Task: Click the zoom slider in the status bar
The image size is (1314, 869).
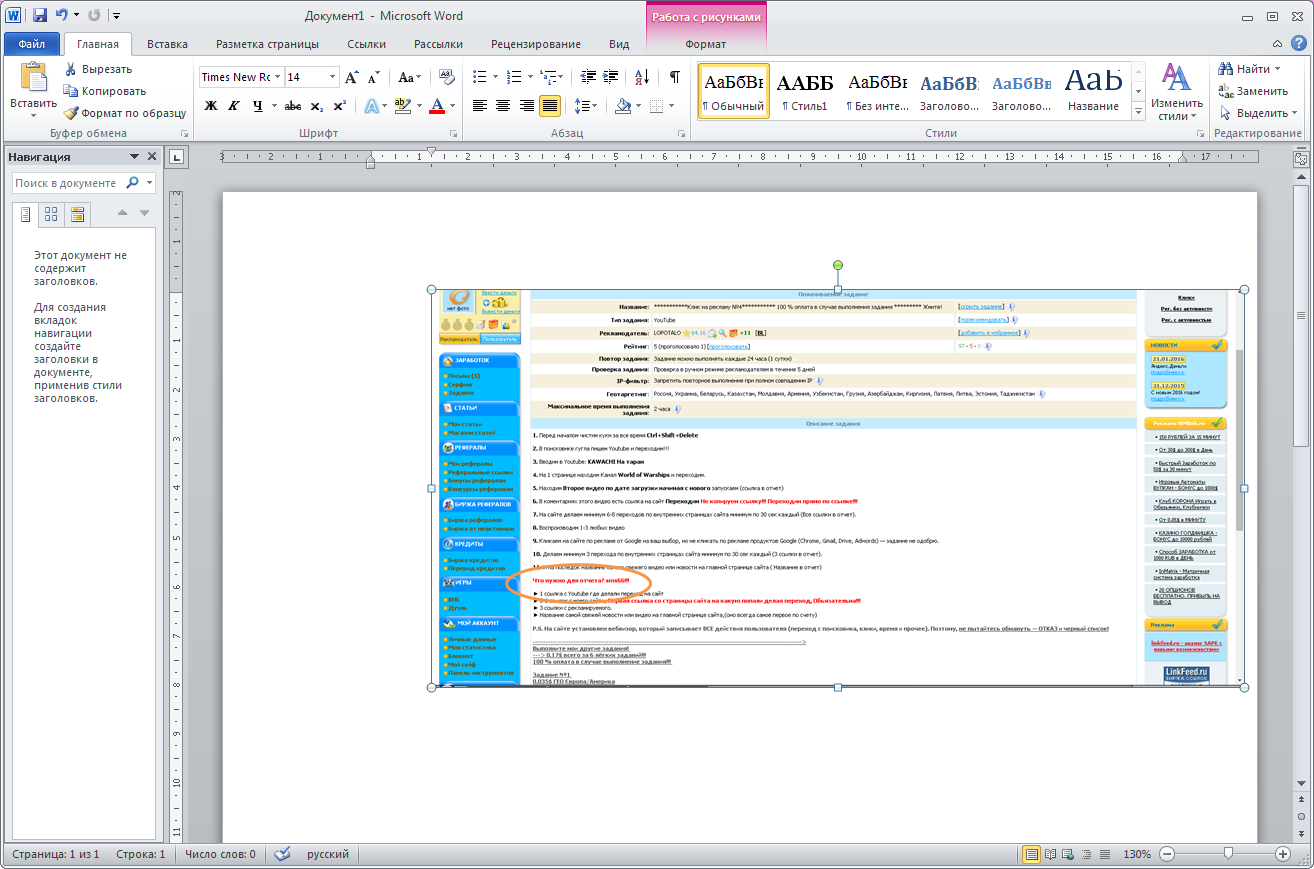Action: [1228, 855]
